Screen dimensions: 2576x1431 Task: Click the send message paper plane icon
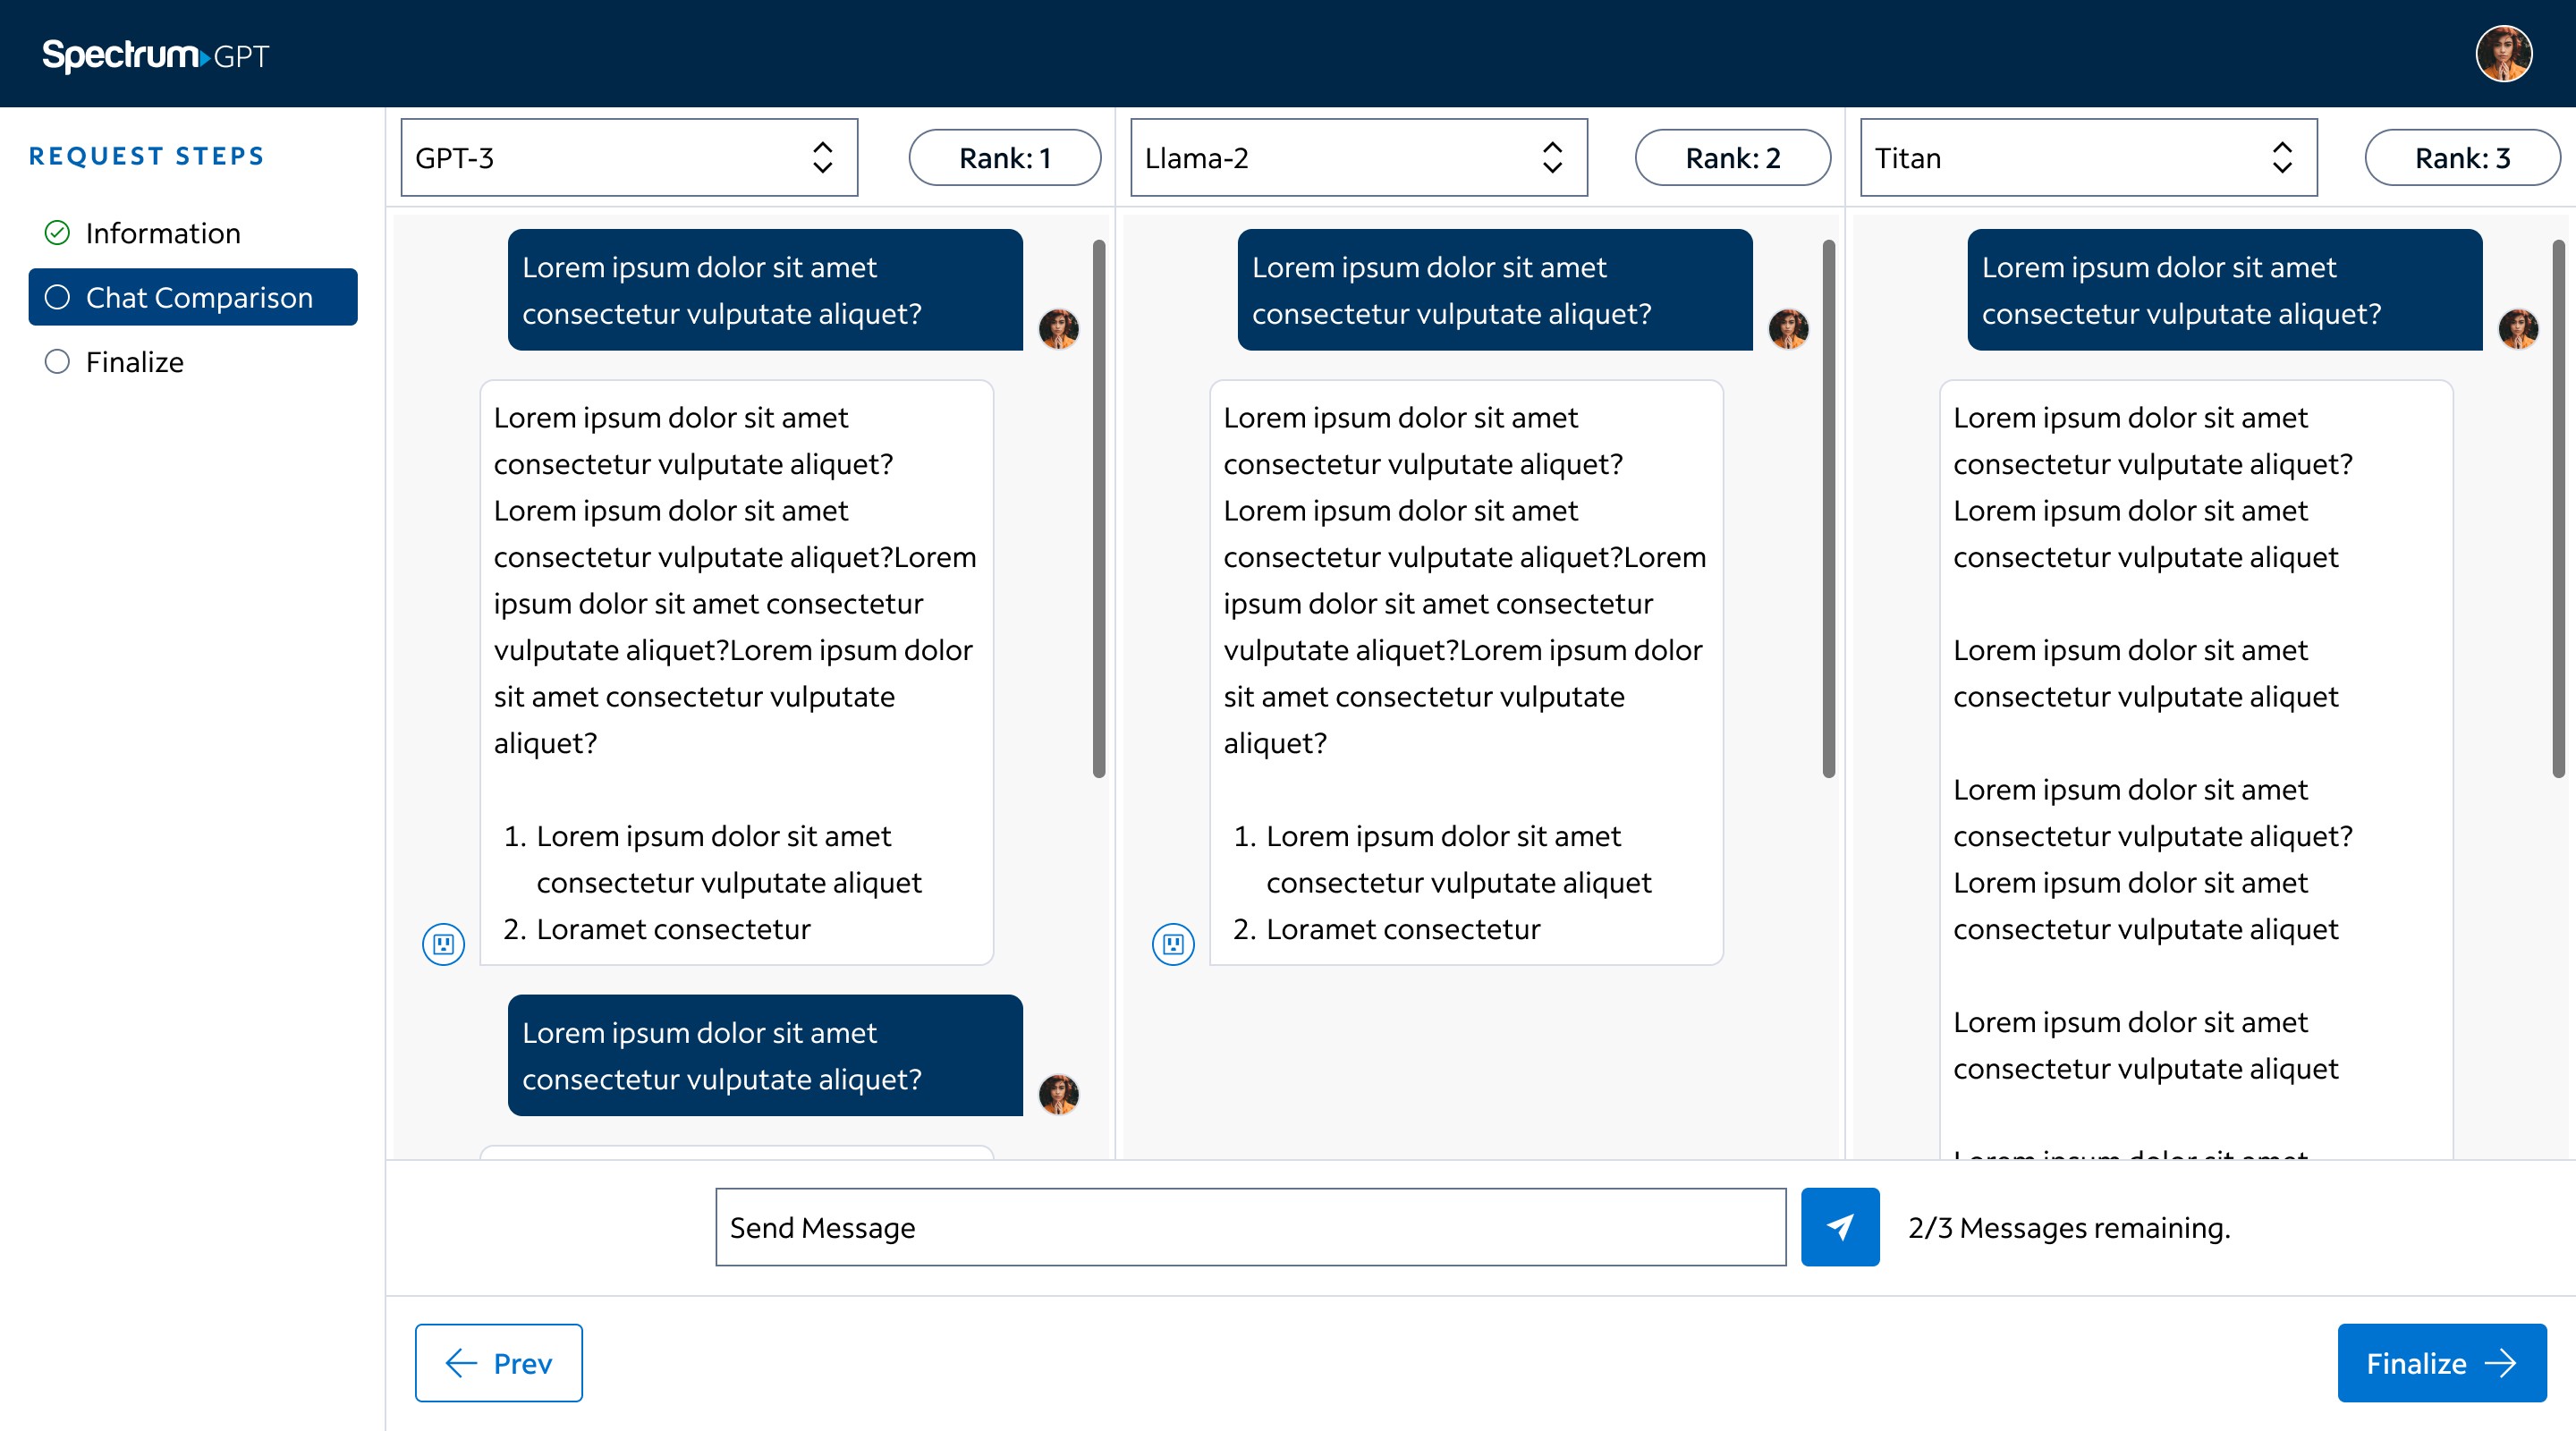click(x=1839, y=1227)
